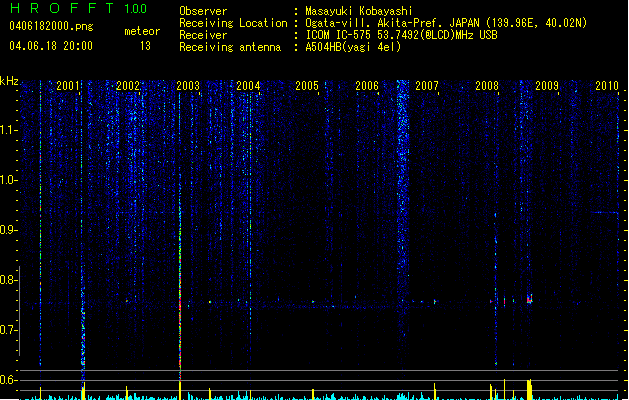Click the 2001 time axis label
The image size is (629, 400).
click(68, 85)
